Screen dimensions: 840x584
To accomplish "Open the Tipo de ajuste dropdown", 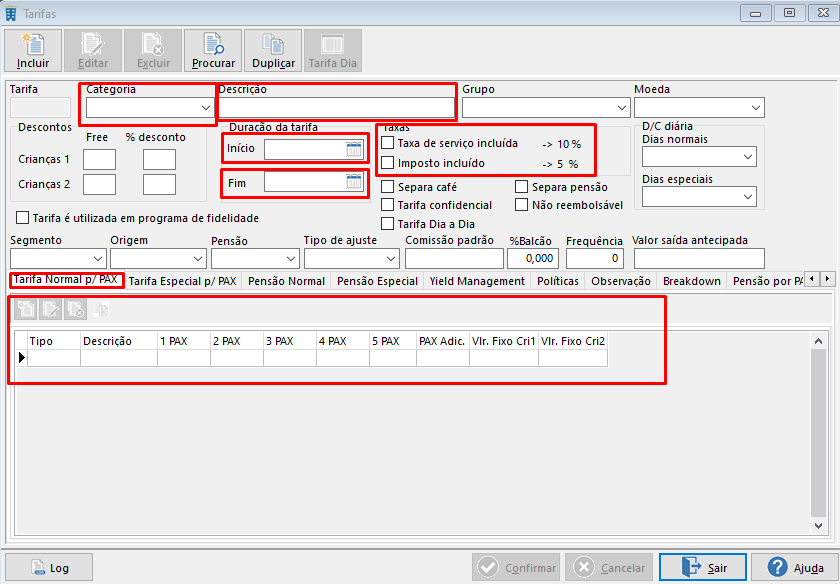I will (391, 259).
